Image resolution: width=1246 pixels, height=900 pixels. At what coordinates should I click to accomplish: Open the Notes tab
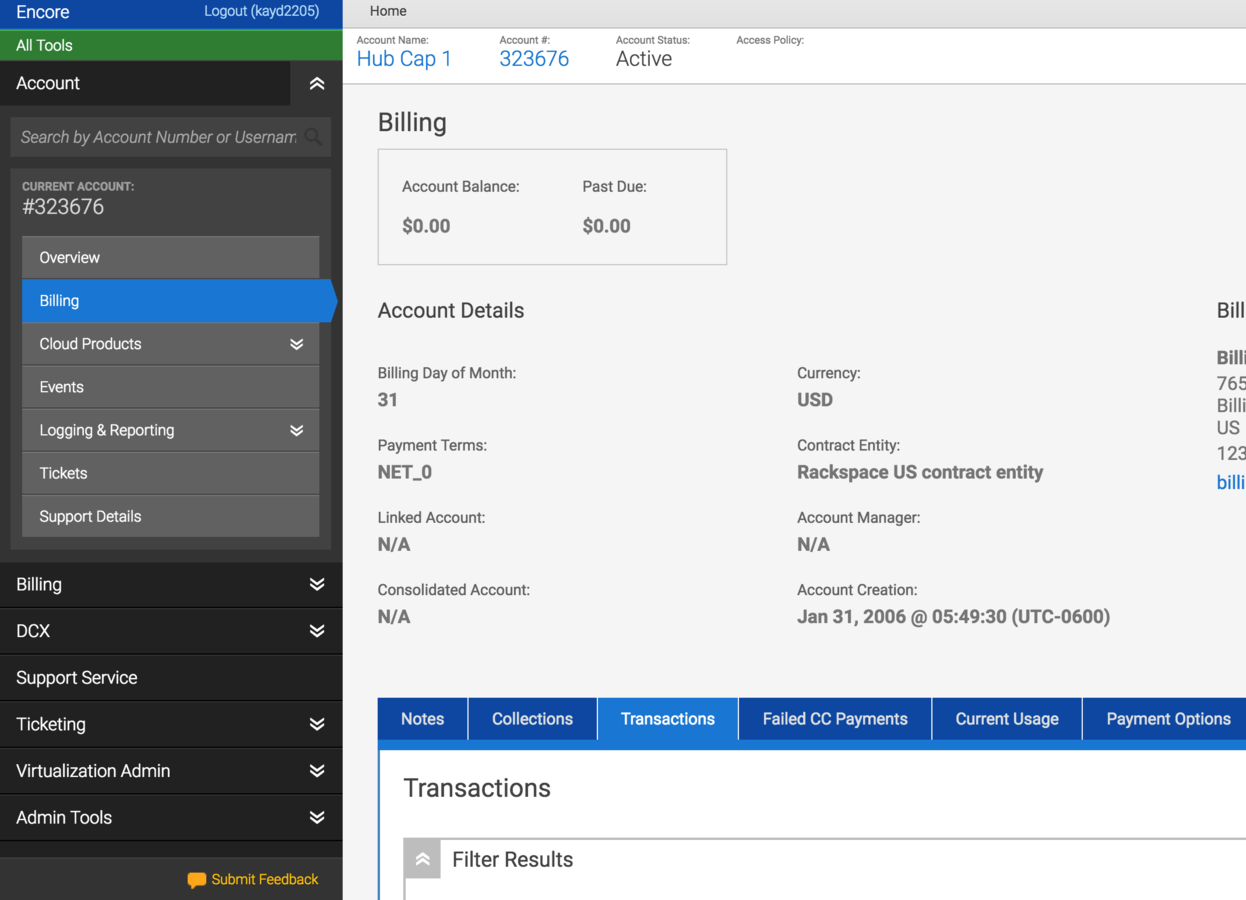[422, 719]
